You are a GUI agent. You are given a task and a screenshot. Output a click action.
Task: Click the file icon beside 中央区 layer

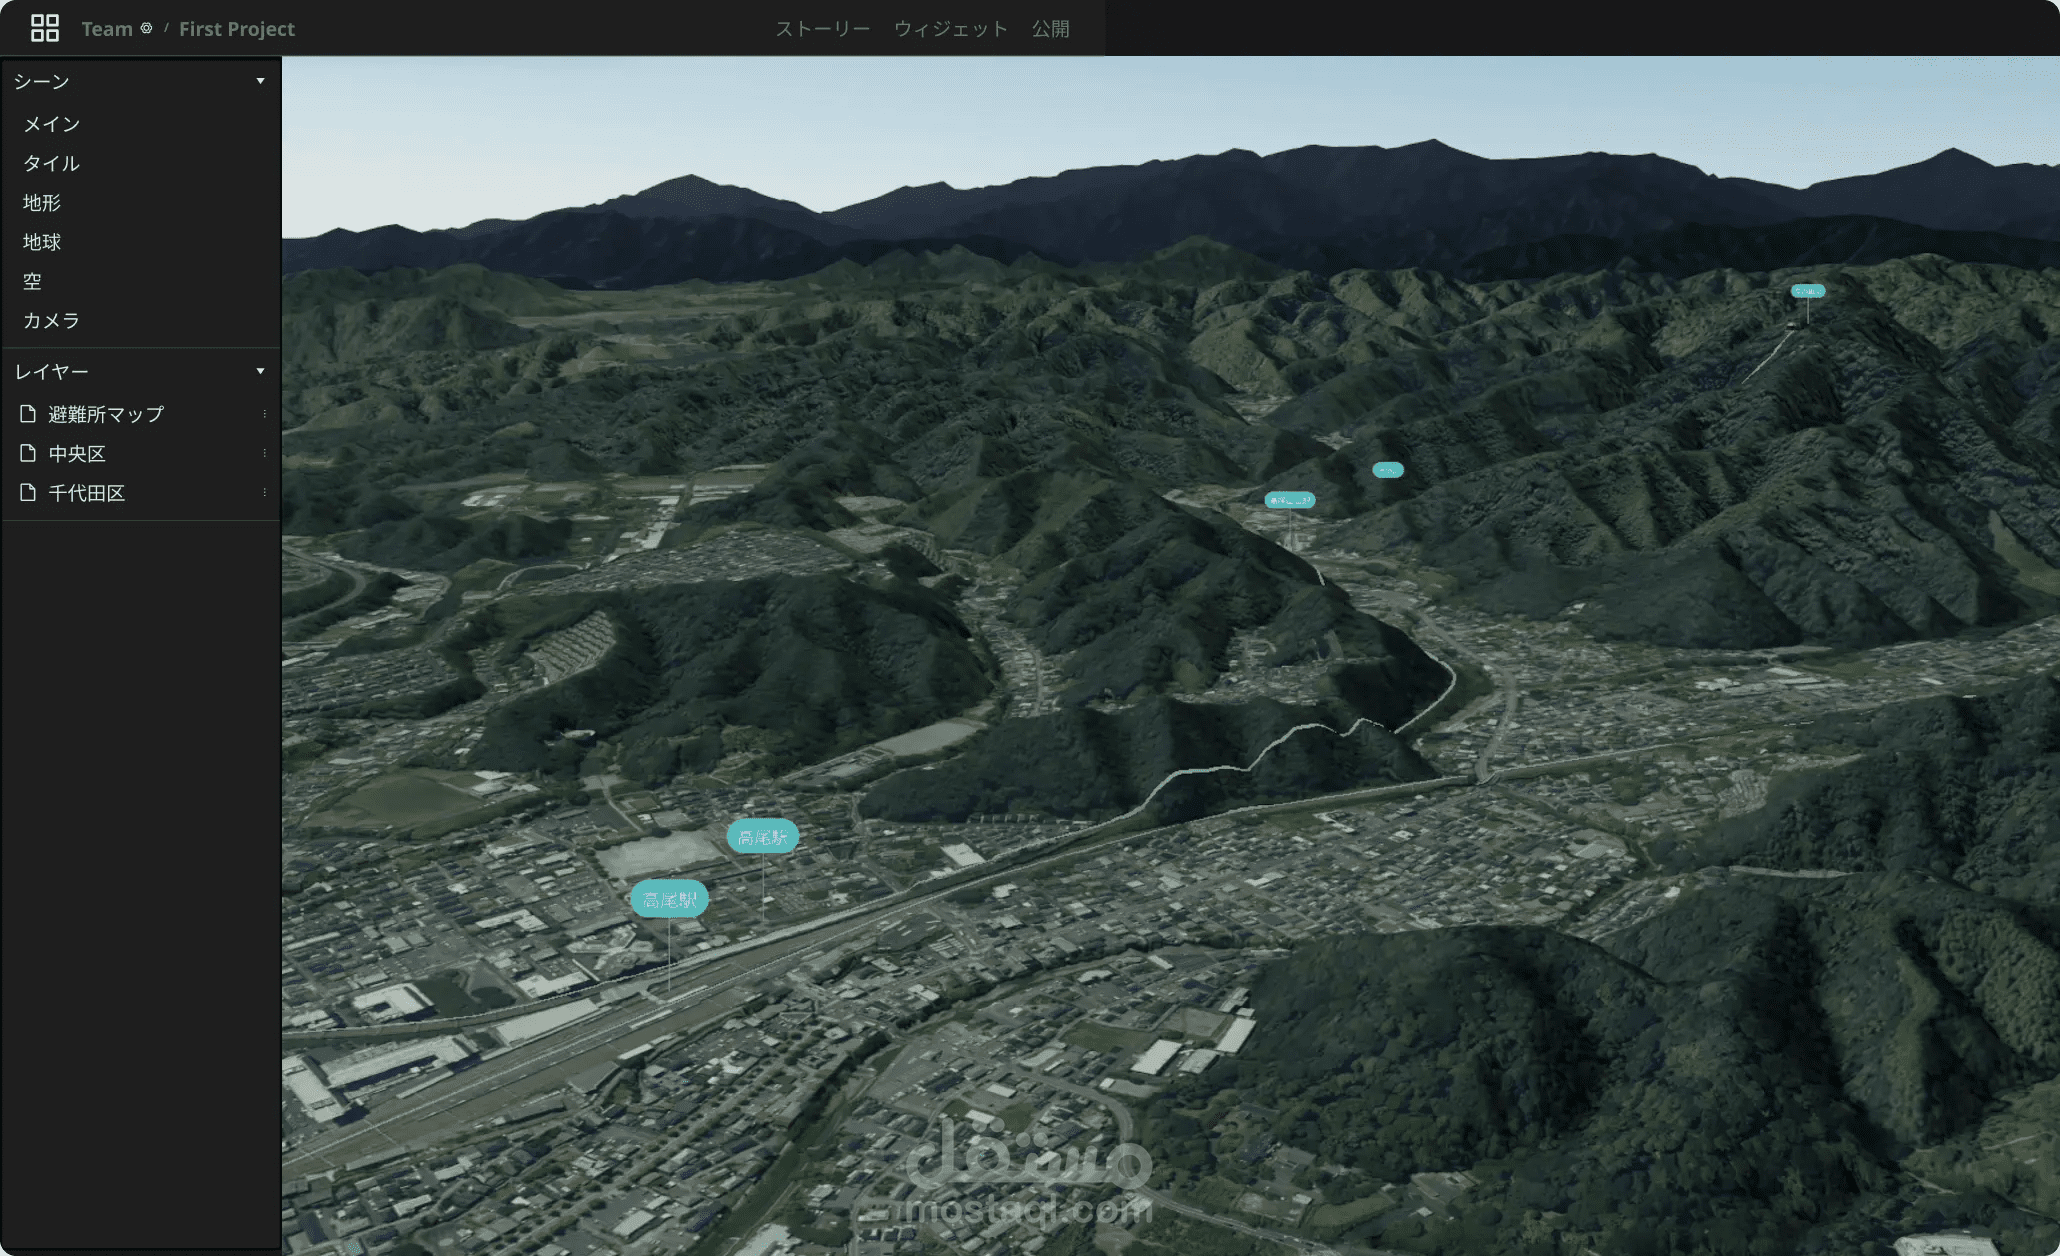[26, 452]
